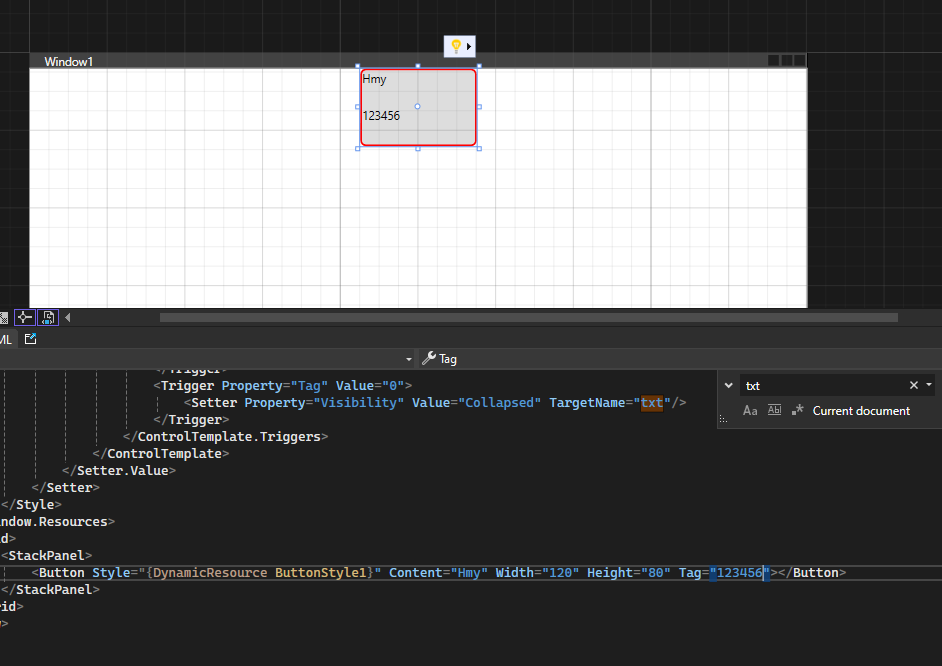Clear the find search text
942x666 pixels.
(913, 386)
